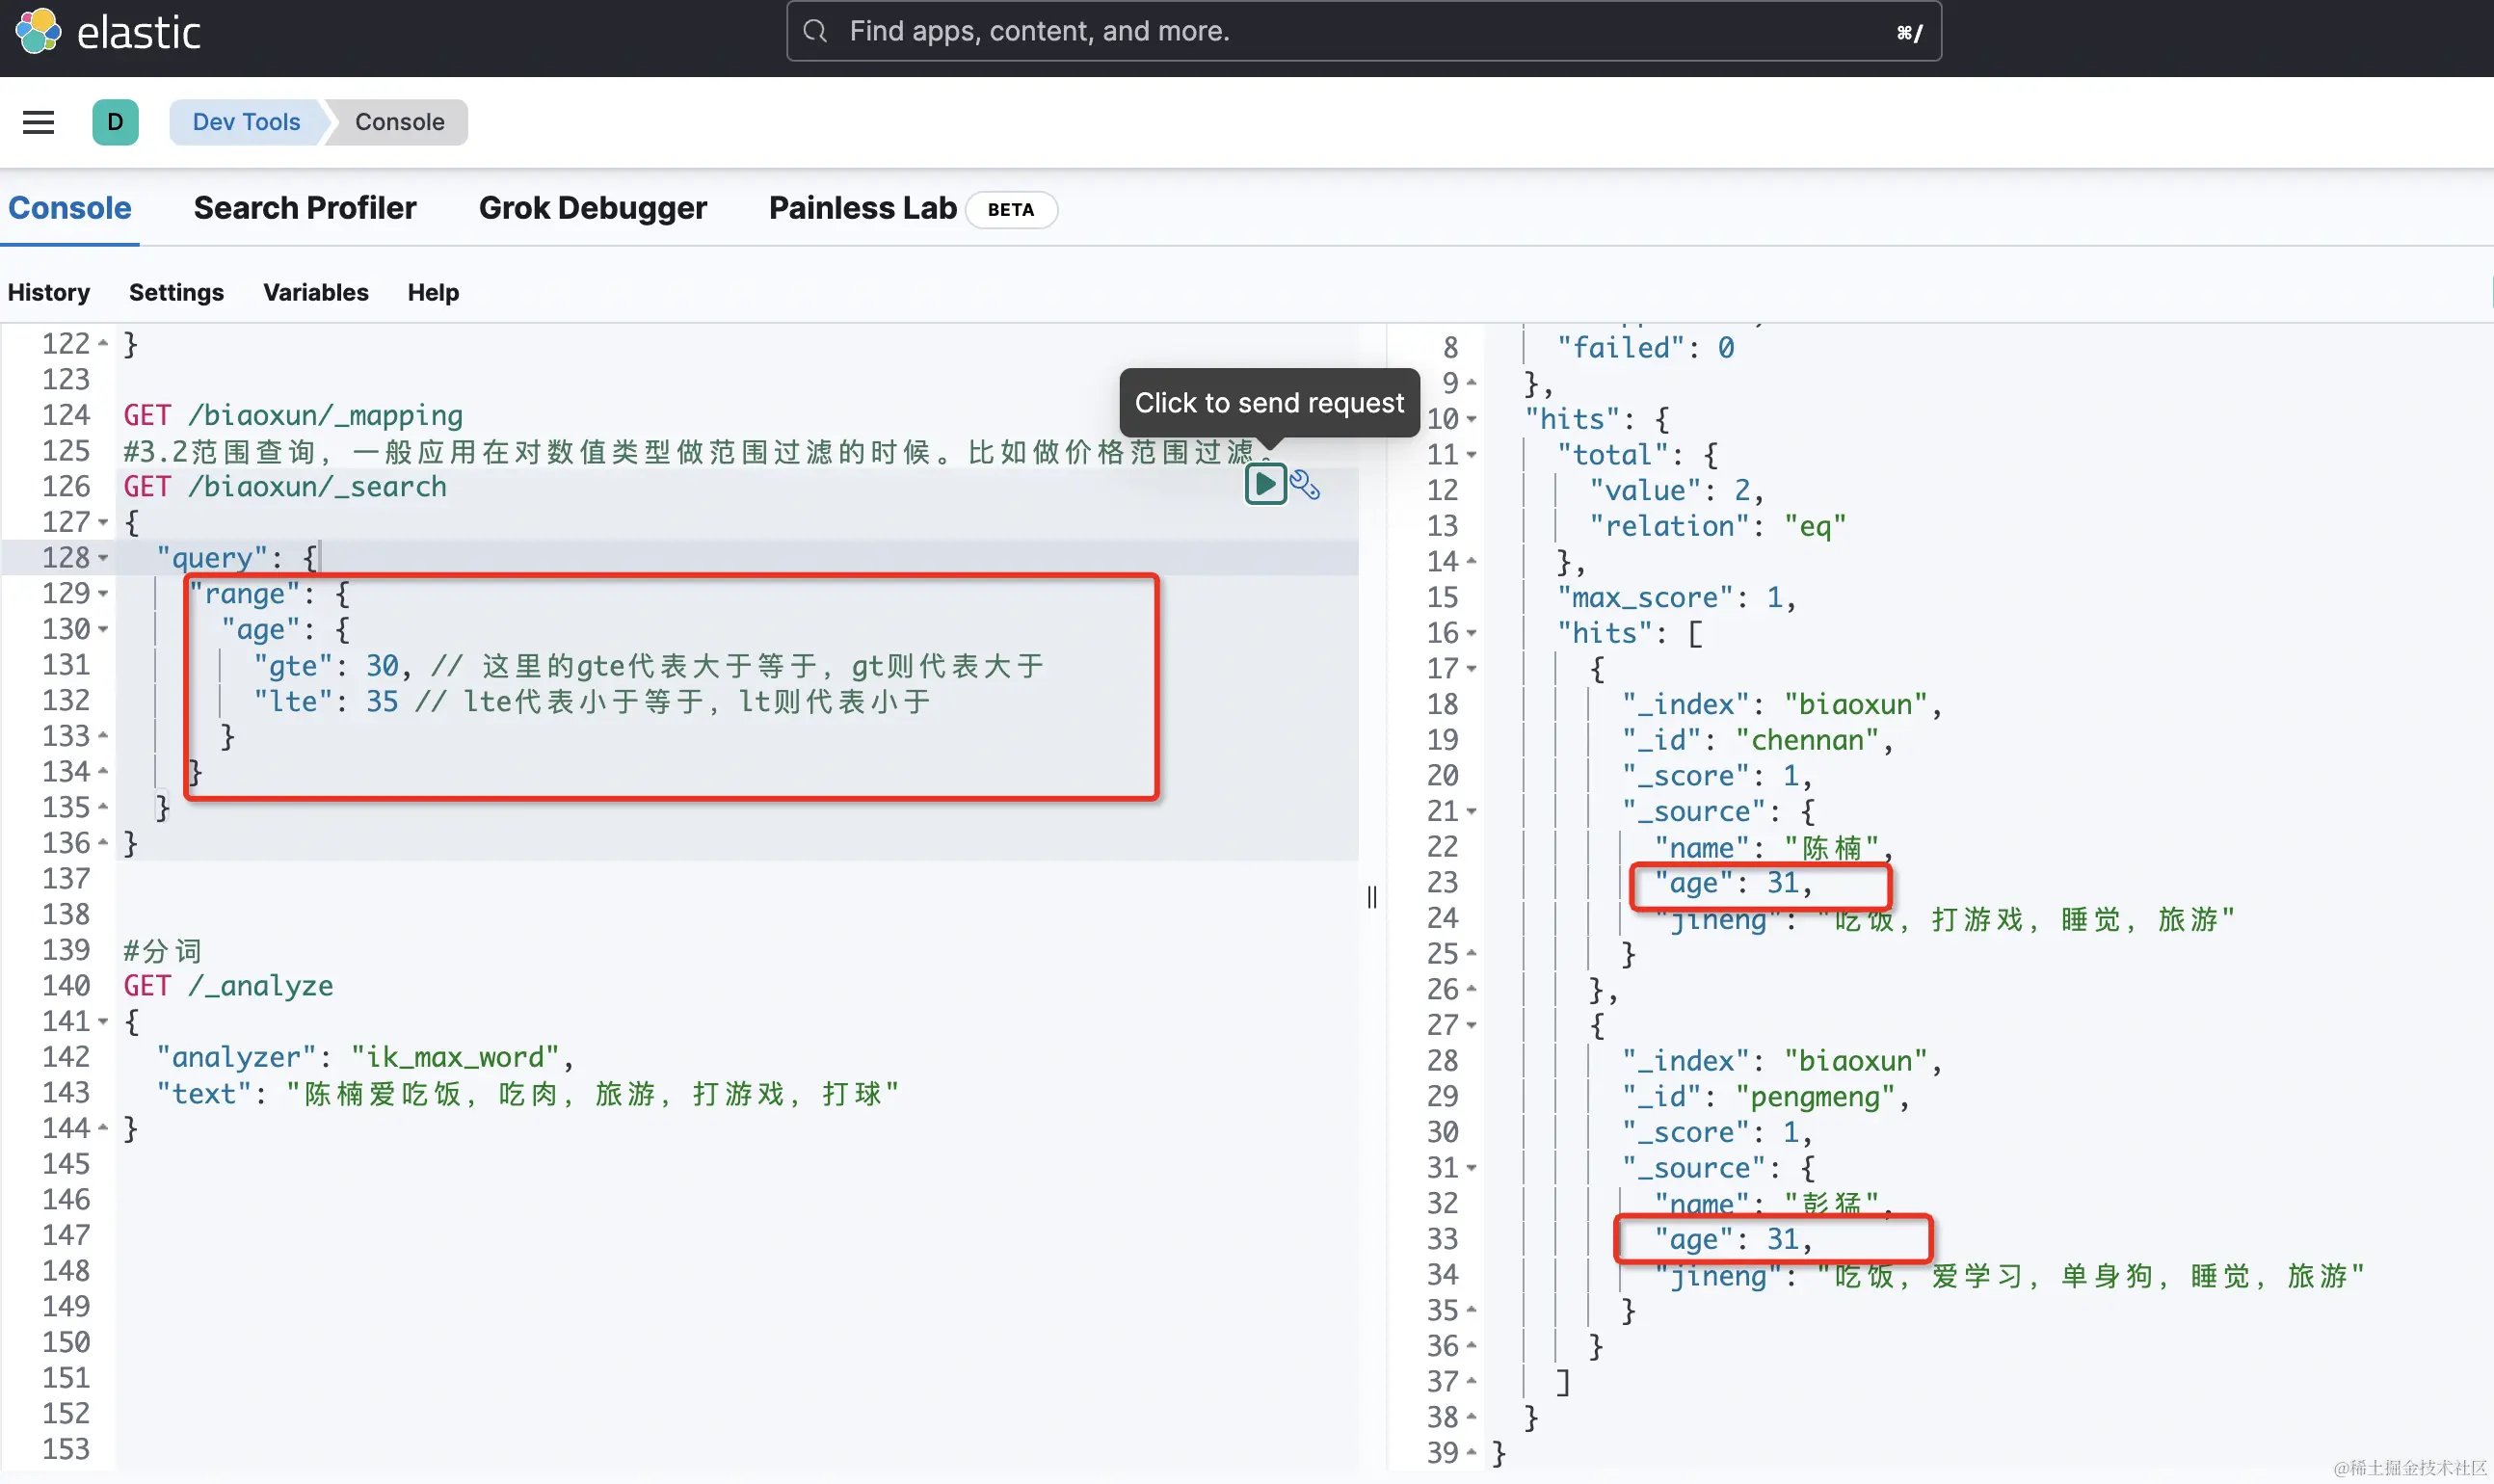The width and height of the screenshot is (2494, 1484).
Task: Click the Dev Tools breadcrumb link
Action: 246,122
